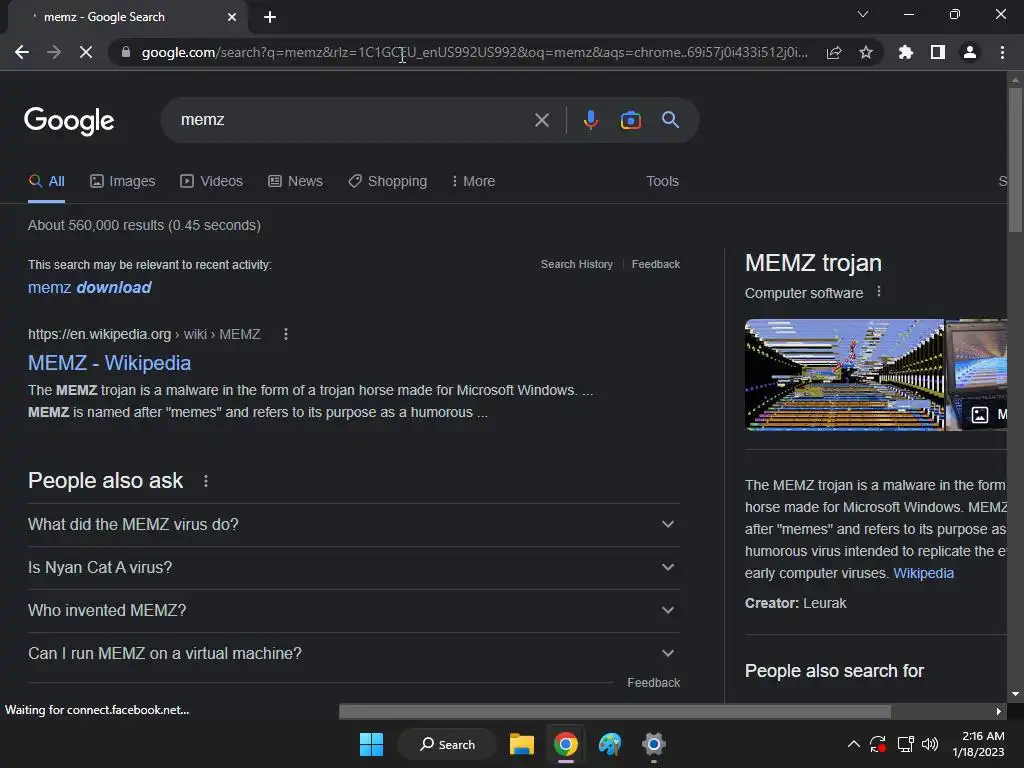Image resolution: width=1024 pixels, height=768 pixels.
Task: Toggle the Chrome side panel
Action: pyautogui.click(x=938, y=52)
